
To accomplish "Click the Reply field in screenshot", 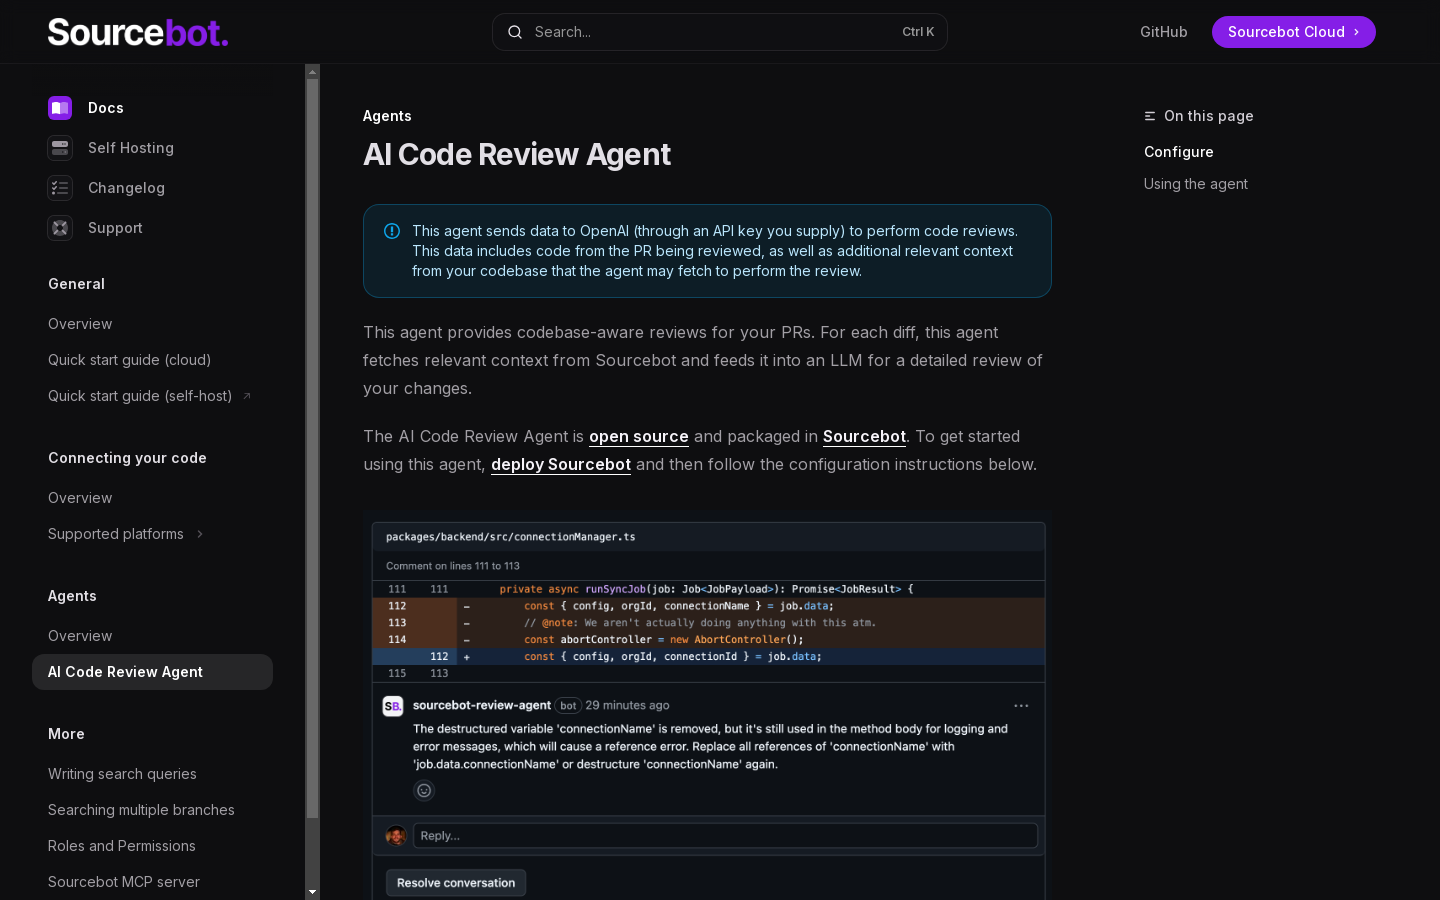I will coord(726,836).
